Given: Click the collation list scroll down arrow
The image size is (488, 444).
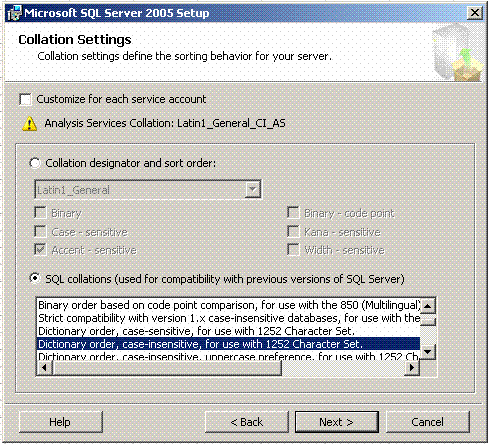Looking at the screenshot, I should tap(428, 352).
